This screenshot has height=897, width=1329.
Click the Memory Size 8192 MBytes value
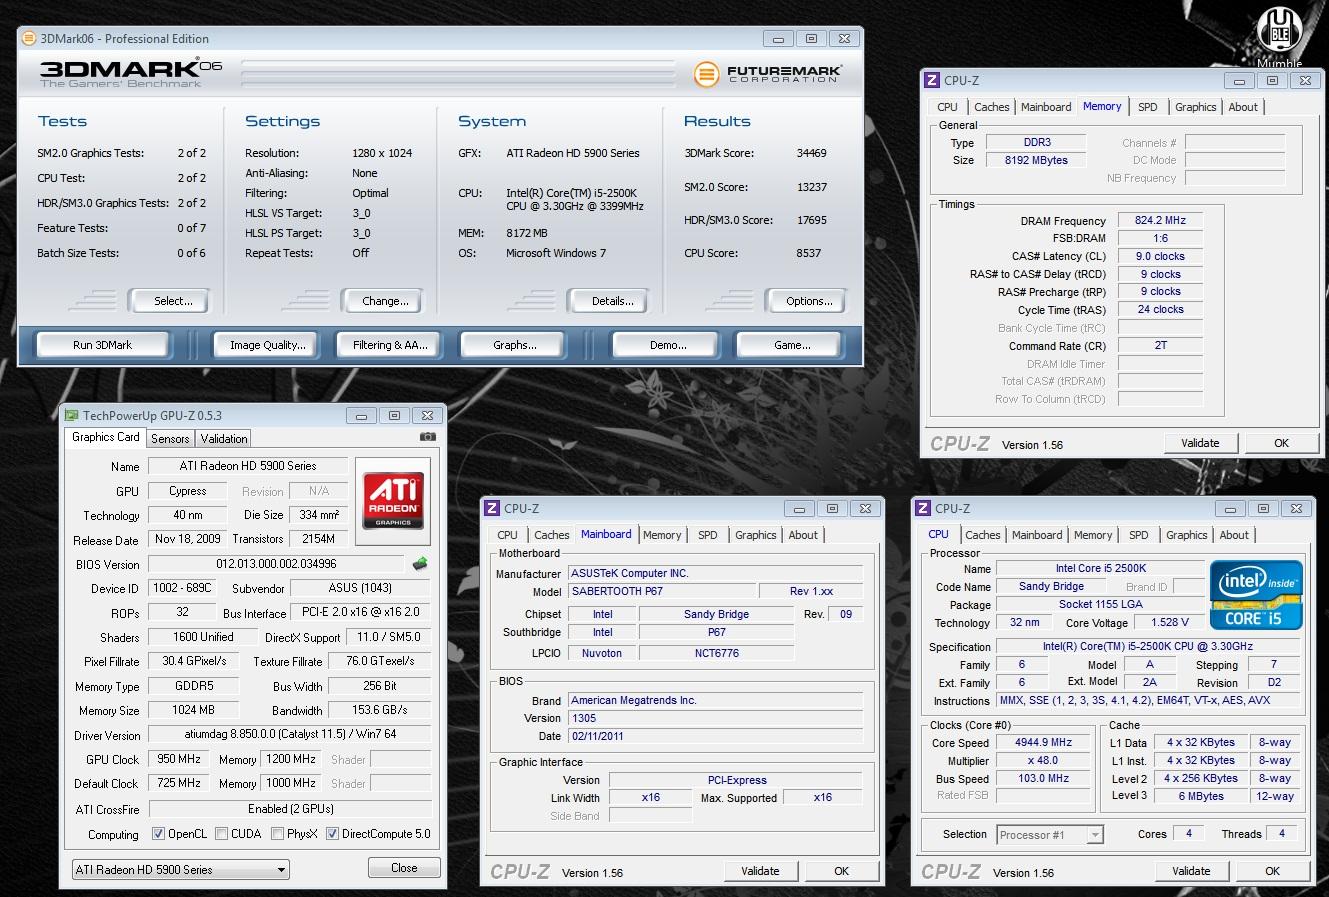tap(1038, 160)
